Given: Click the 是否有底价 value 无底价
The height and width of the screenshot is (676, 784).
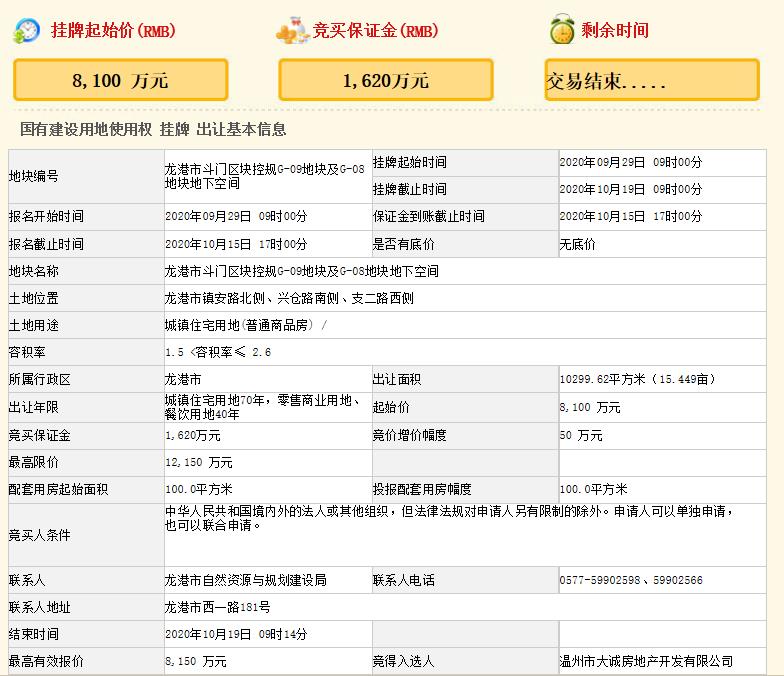Looking at the screenshot, I should [577, 244].
